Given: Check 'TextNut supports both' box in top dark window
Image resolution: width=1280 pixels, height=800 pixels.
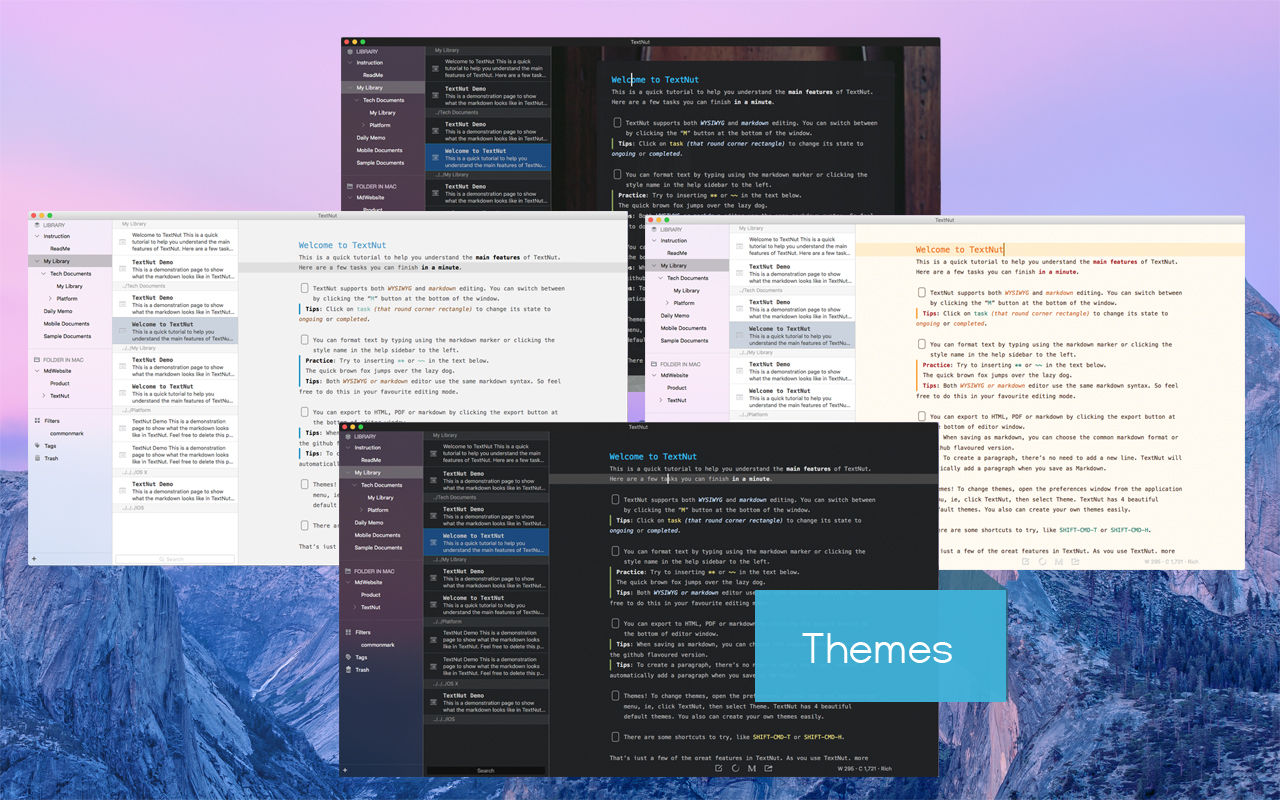Looking at the screenshot, I should tap(617, 123).
